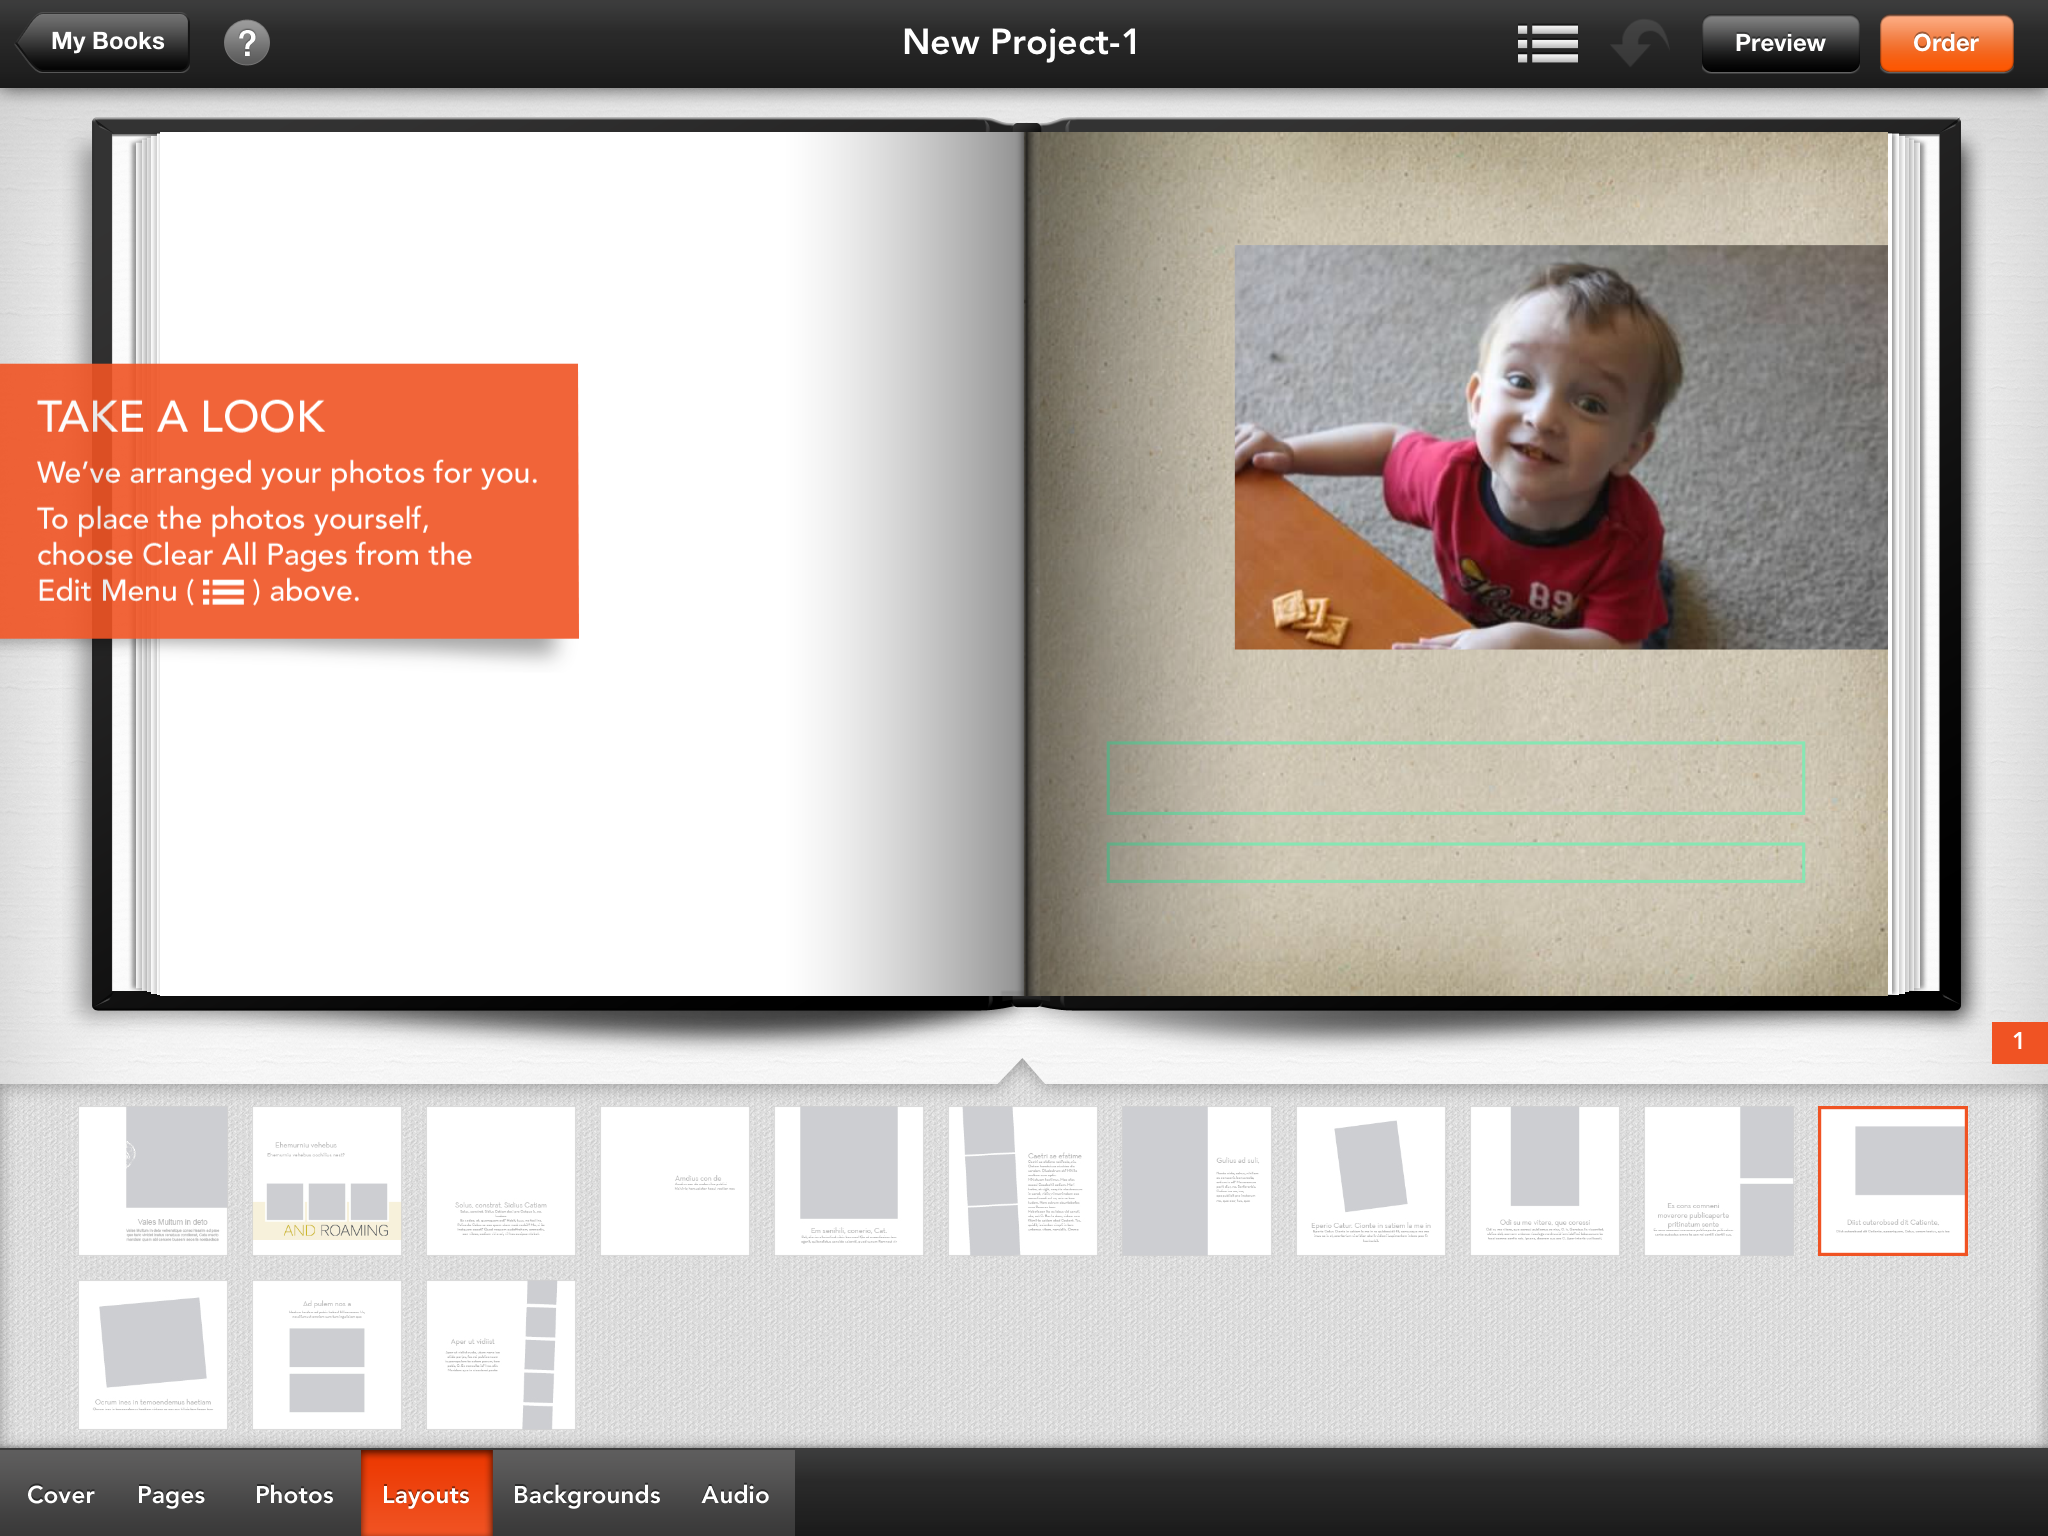Choose the text-only layout with bottom paragraph
Image resolution: width=2048 pixels, height=1536 pixels.
tap(501, 1180)
